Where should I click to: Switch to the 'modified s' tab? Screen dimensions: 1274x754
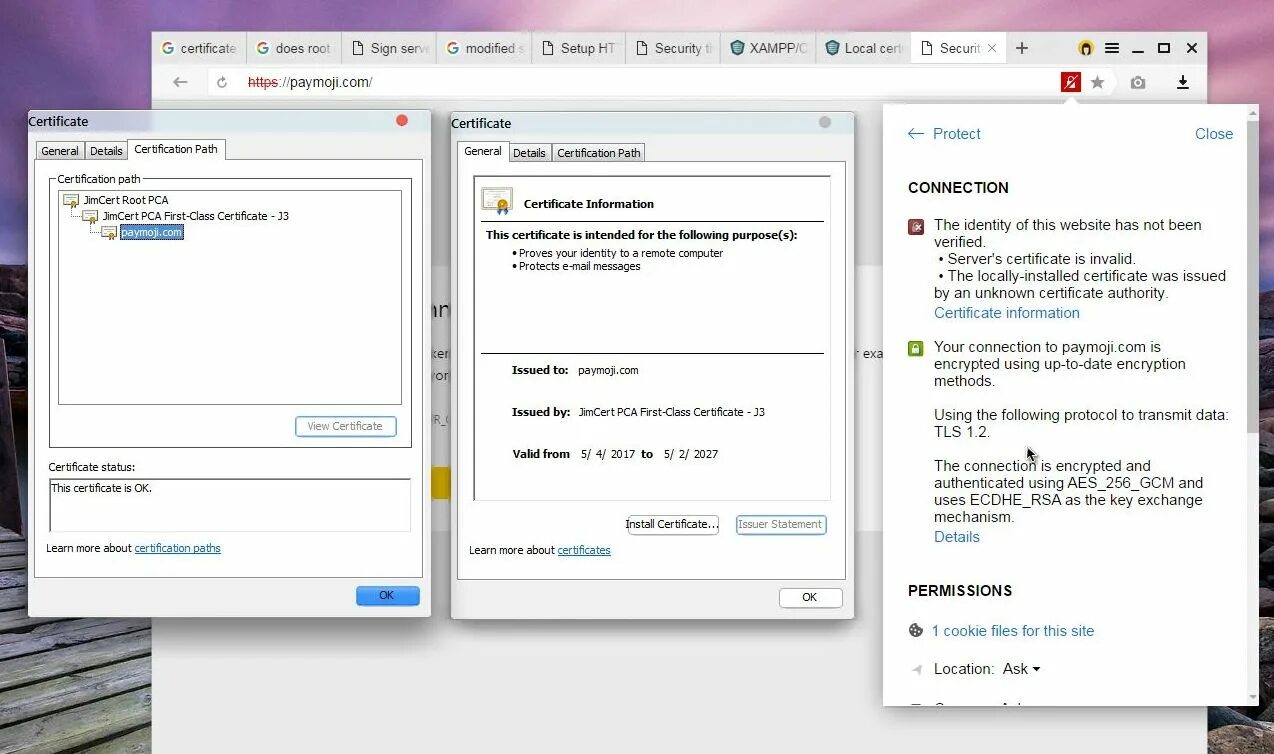coord(484,48)
